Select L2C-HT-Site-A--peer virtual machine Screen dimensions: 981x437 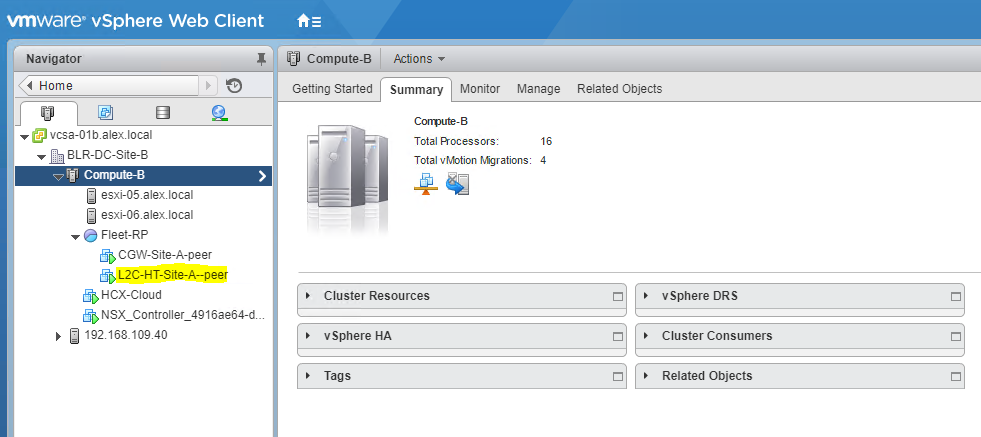[172, 275]
